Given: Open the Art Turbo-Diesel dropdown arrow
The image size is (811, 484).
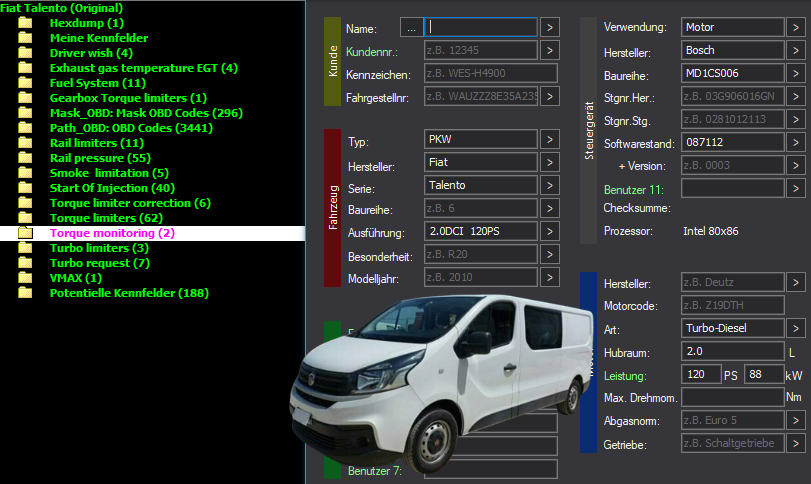Looking at the screenshot, I should tap(796, 328).
